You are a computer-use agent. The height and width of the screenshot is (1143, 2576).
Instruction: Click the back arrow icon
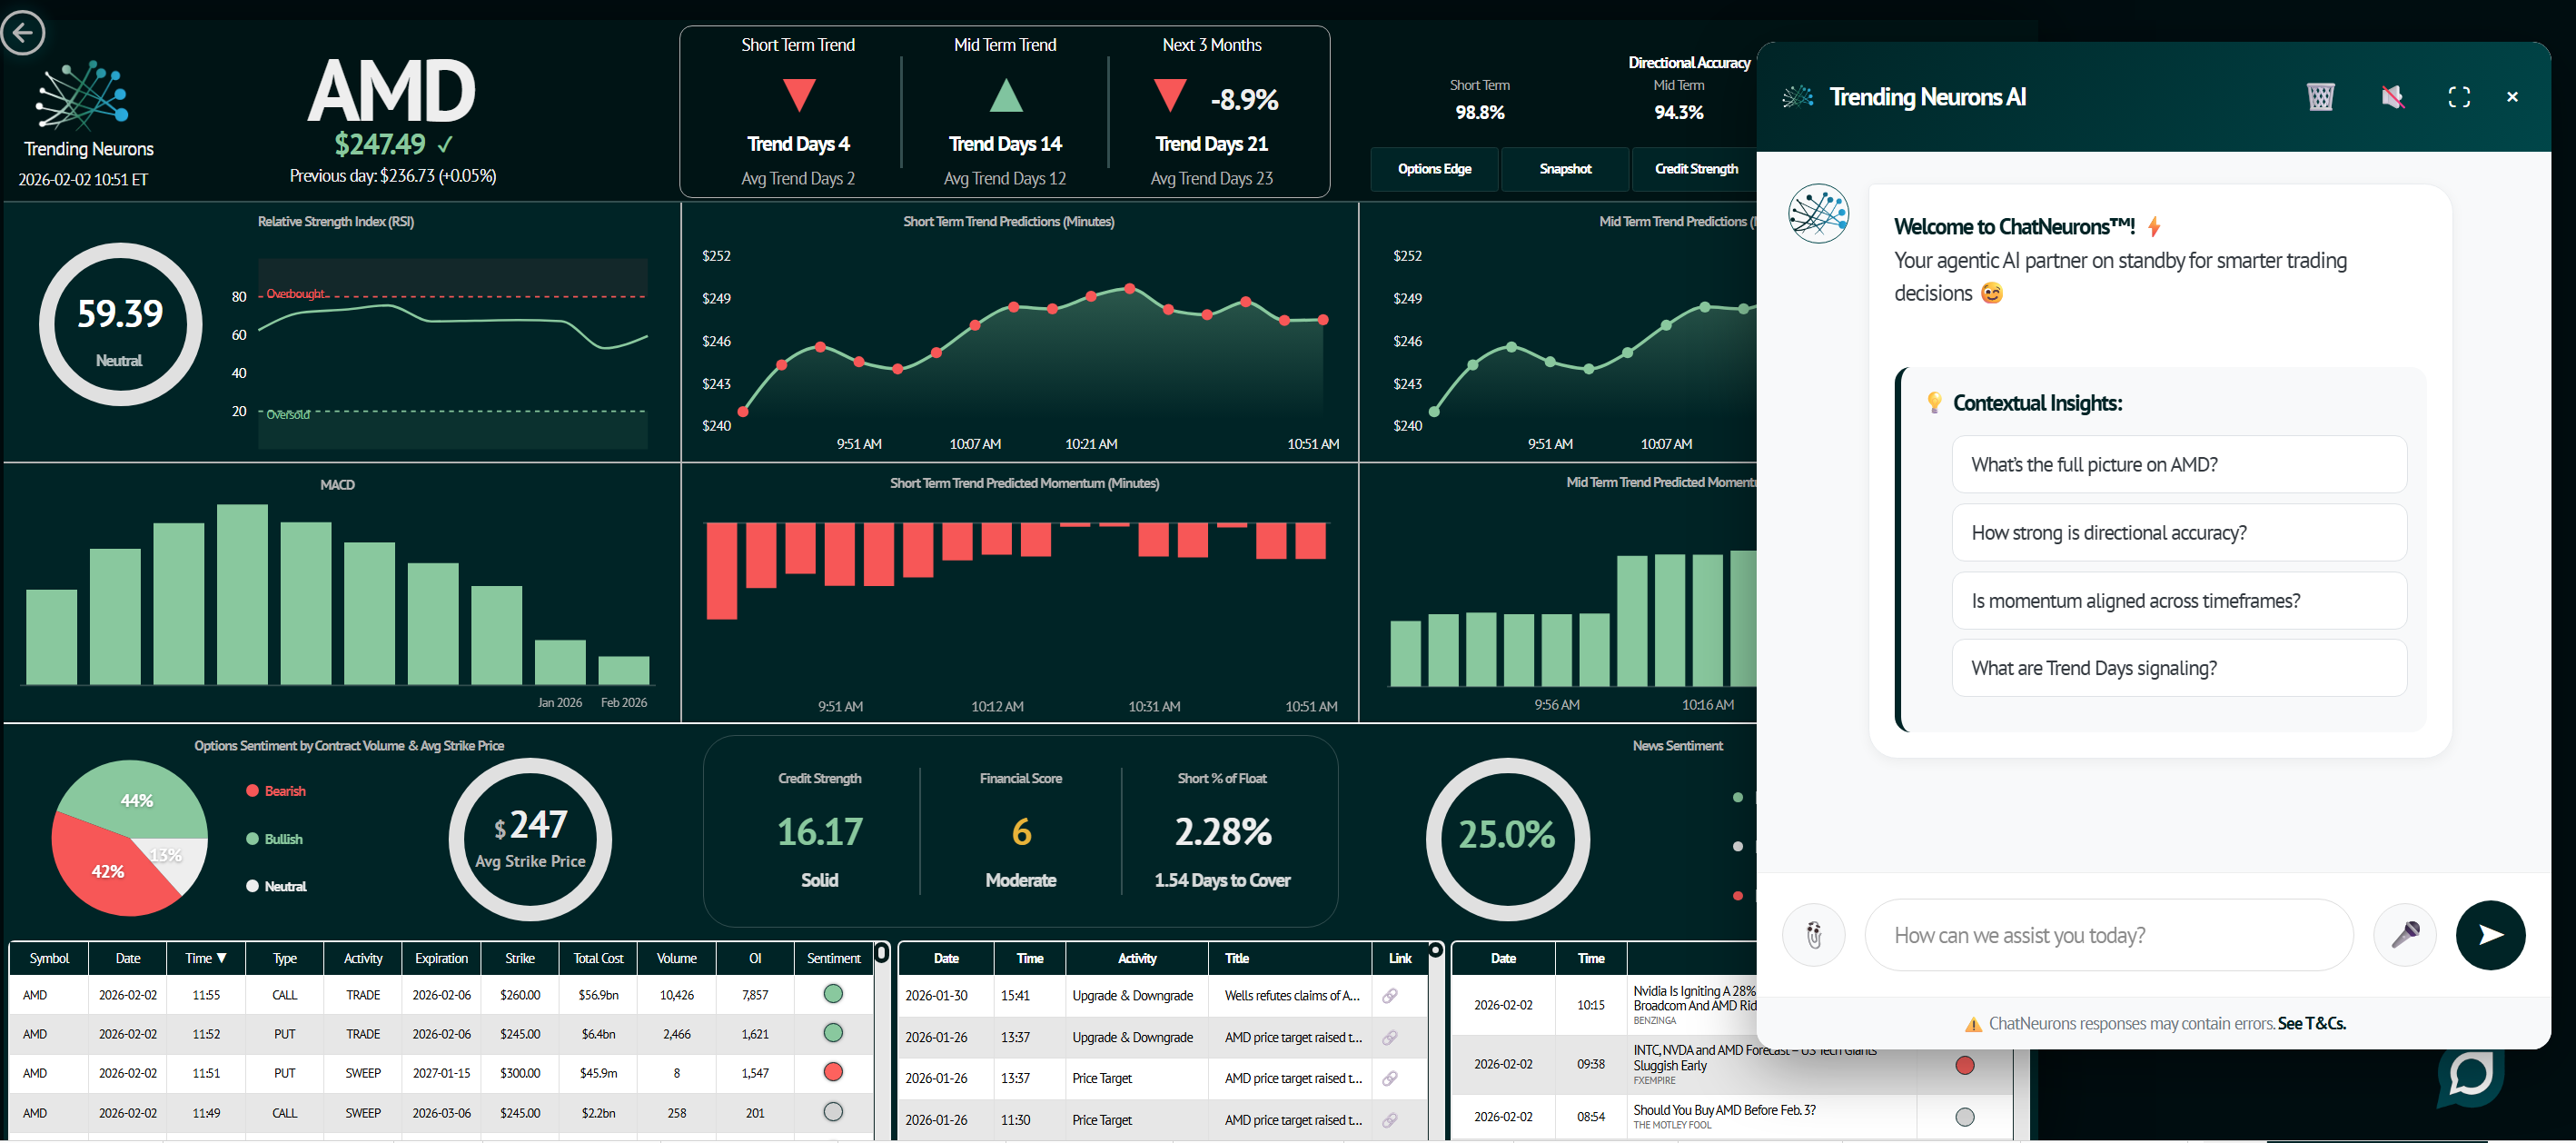pyautogui.click(x=23, y=33)
